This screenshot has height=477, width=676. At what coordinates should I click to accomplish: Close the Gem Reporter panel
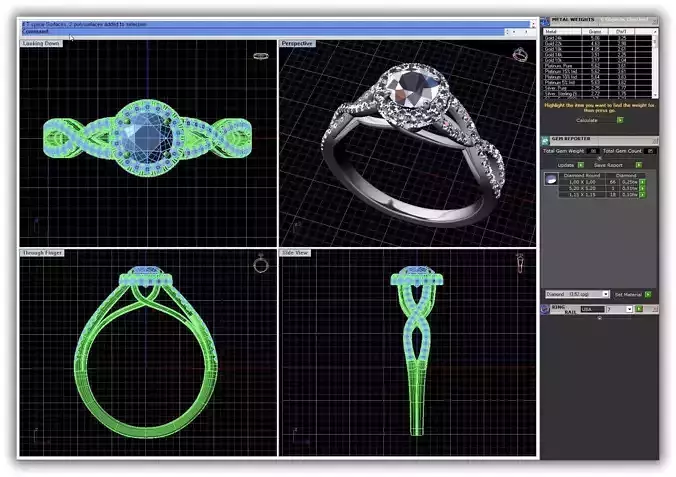tap(655, 141)
